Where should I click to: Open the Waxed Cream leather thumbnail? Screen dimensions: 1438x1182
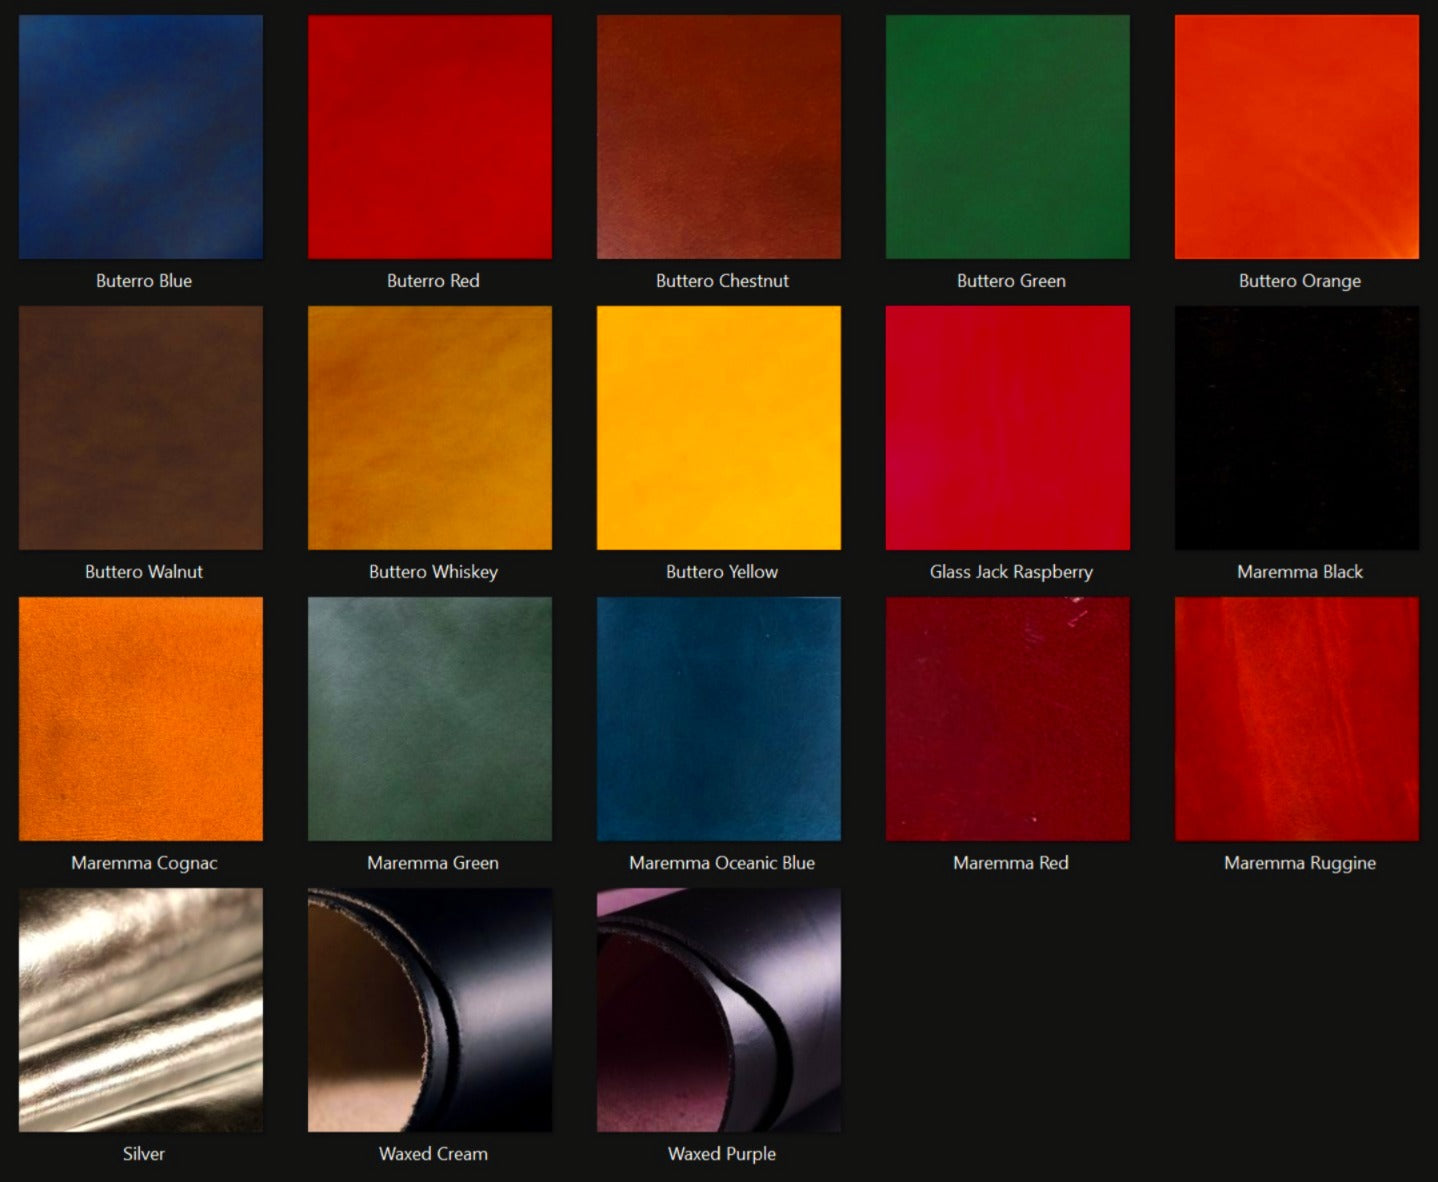tap(430, 1010)
